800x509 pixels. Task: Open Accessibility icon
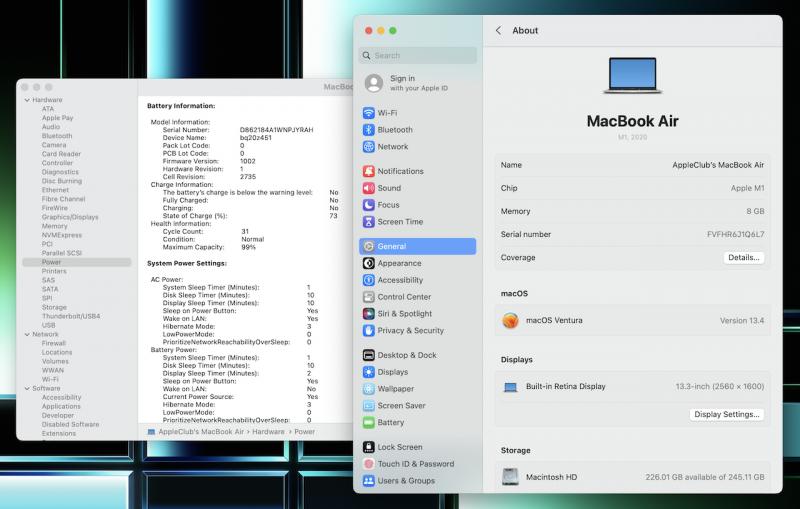pos(368,279)
